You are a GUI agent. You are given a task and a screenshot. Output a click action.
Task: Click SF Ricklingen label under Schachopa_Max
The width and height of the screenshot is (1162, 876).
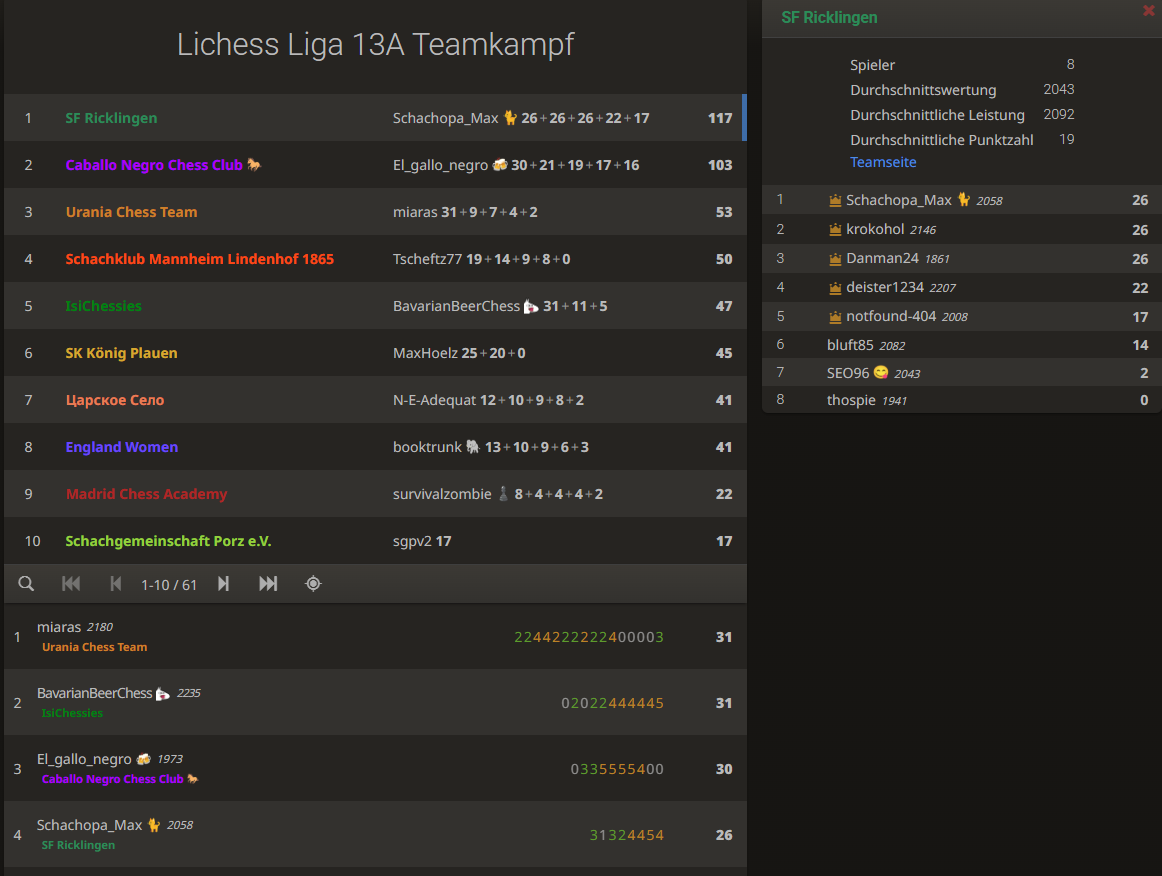pyautogui.click(x=78, y=845)
